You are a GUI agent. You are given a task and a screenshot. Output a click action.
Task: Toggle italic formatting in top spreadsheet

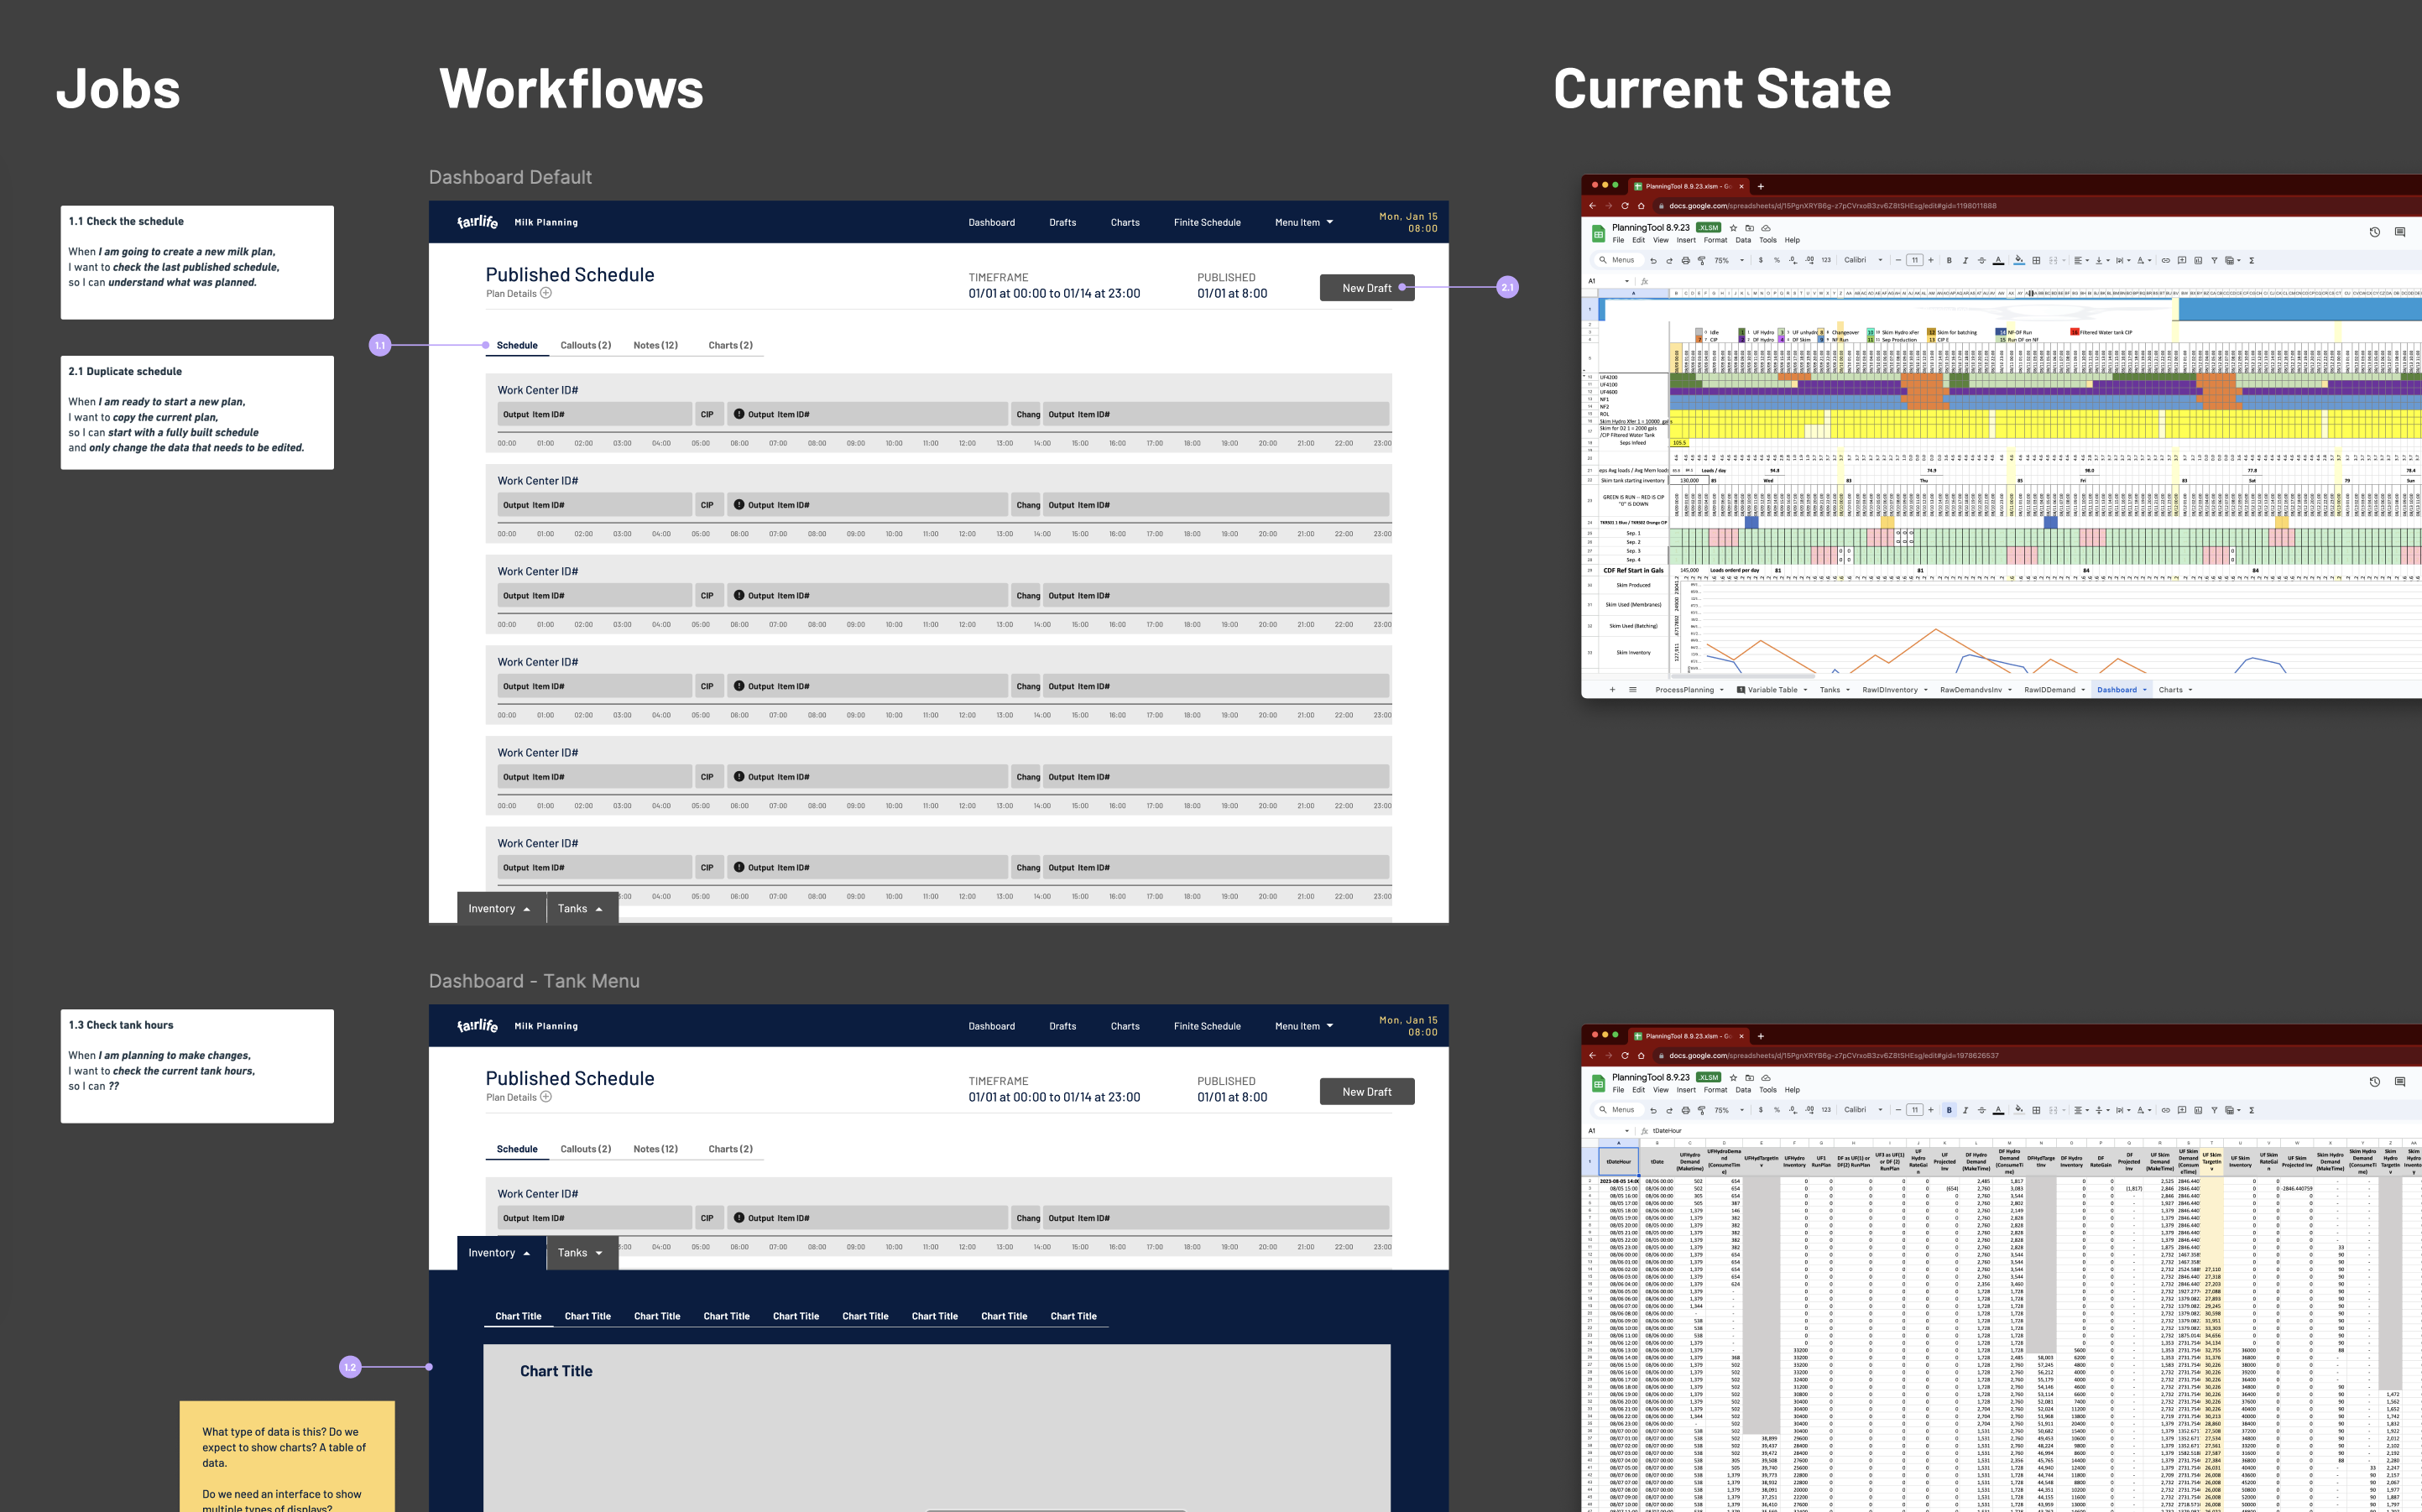point(1965,260)
